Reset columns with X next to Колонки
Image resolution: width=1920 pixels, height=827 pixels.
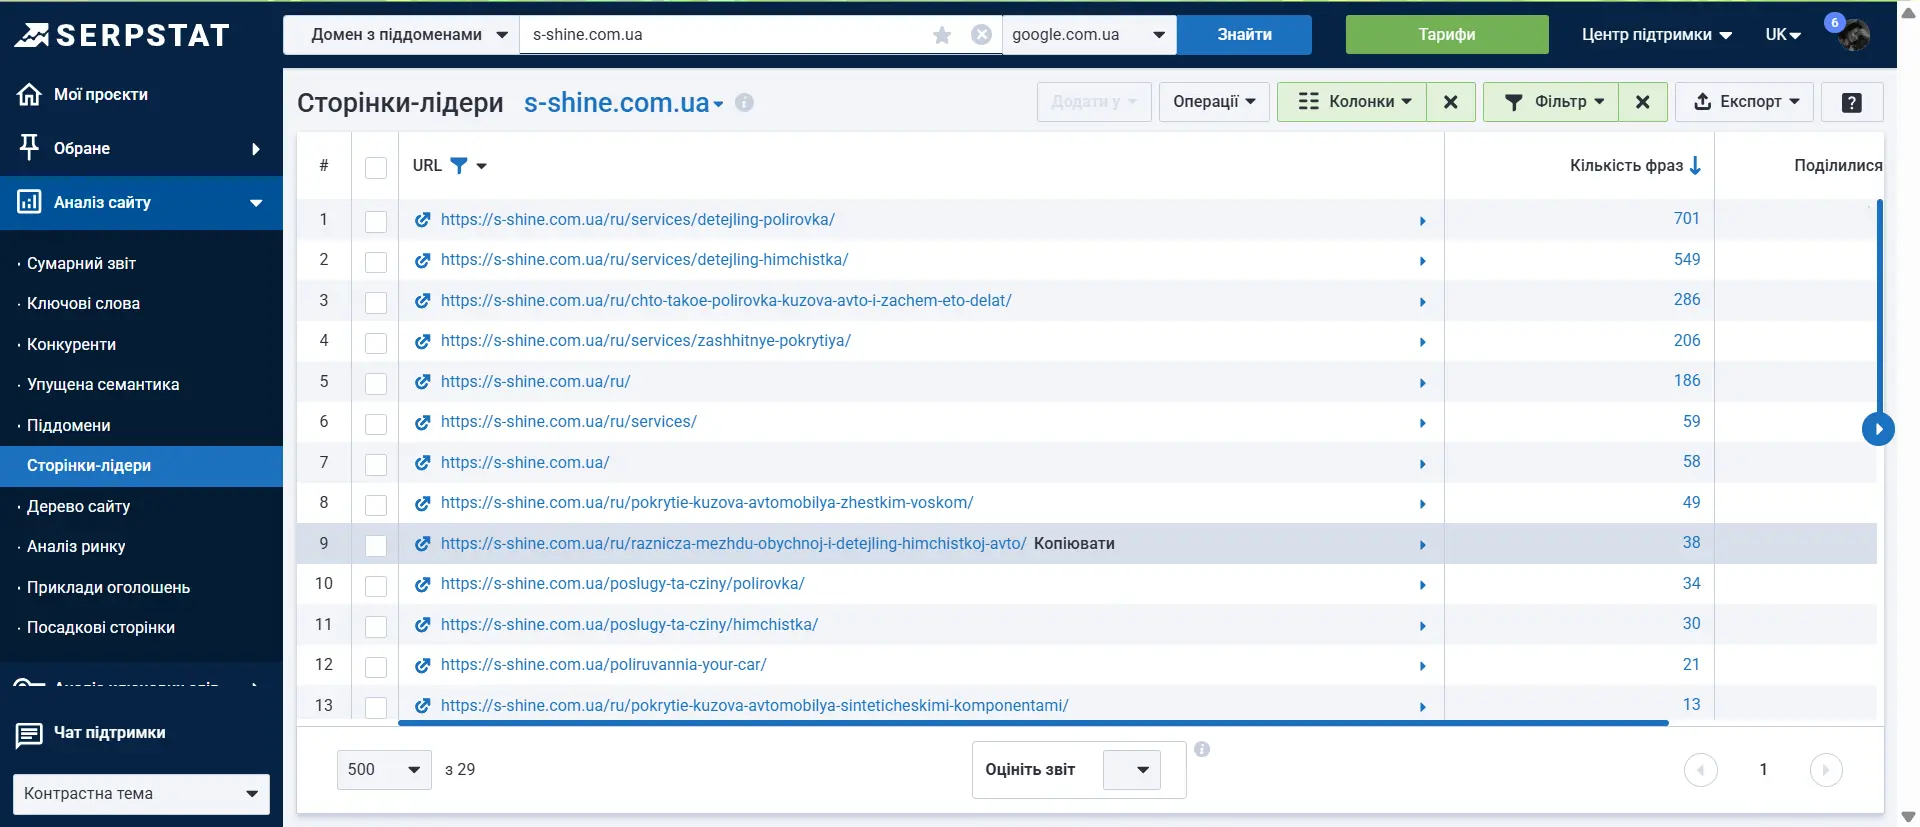point(1450,102)
